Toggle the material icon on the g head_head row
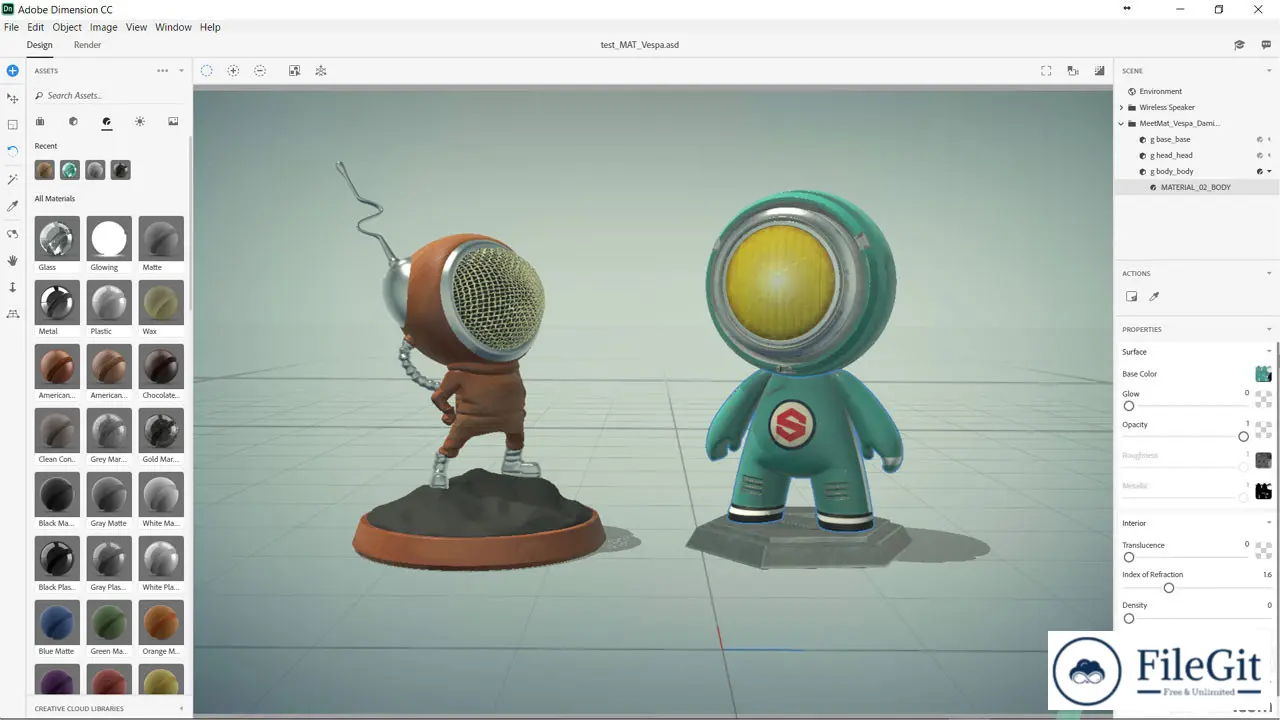This screenshot has height=720, width=1280. pyautogui.click(x=1260, y=155)
